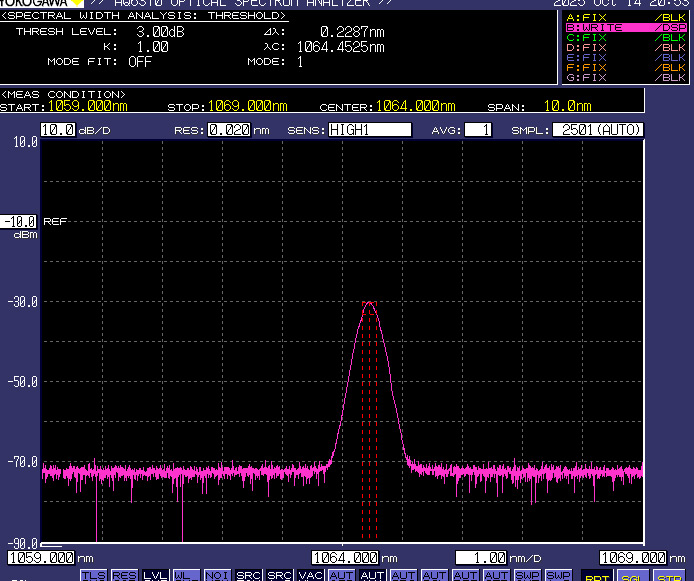Viewport: 694px width, 581px height.
Task: Open the SENS HIGH1 sensitivity field
Action: coord(370,130)
